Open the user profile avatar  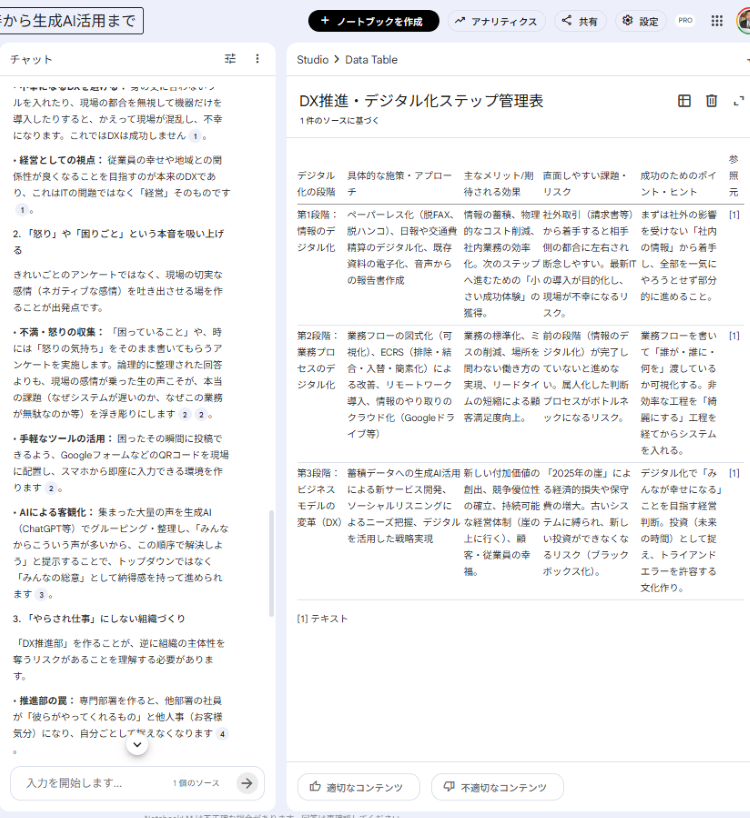[743, 21]
